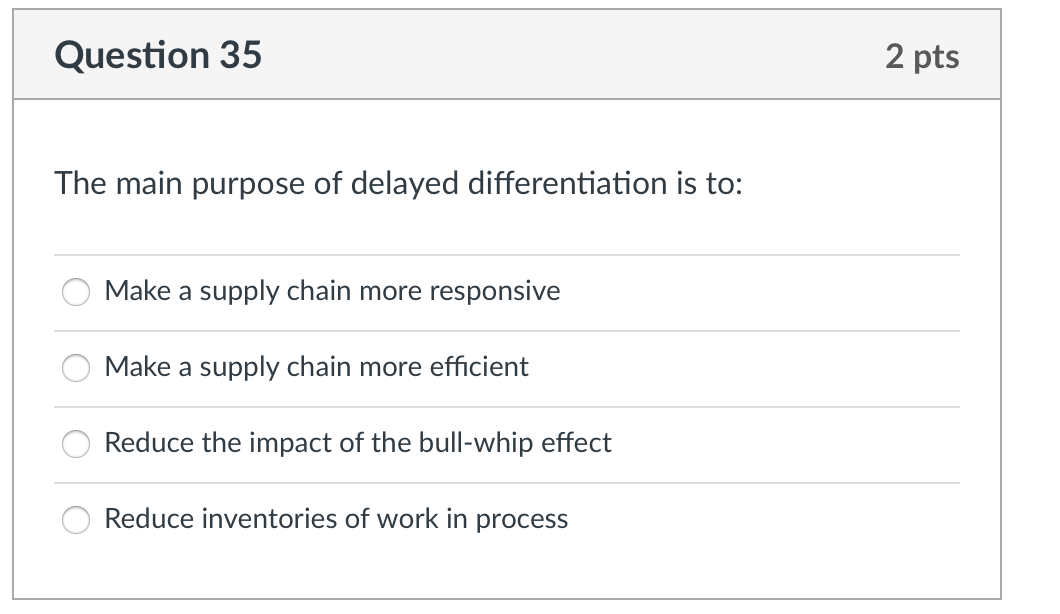The height and width of the screenshot is (614, 1060).
Task: Click the question prompt about delayed differentiation
Action: click(398, 183)
